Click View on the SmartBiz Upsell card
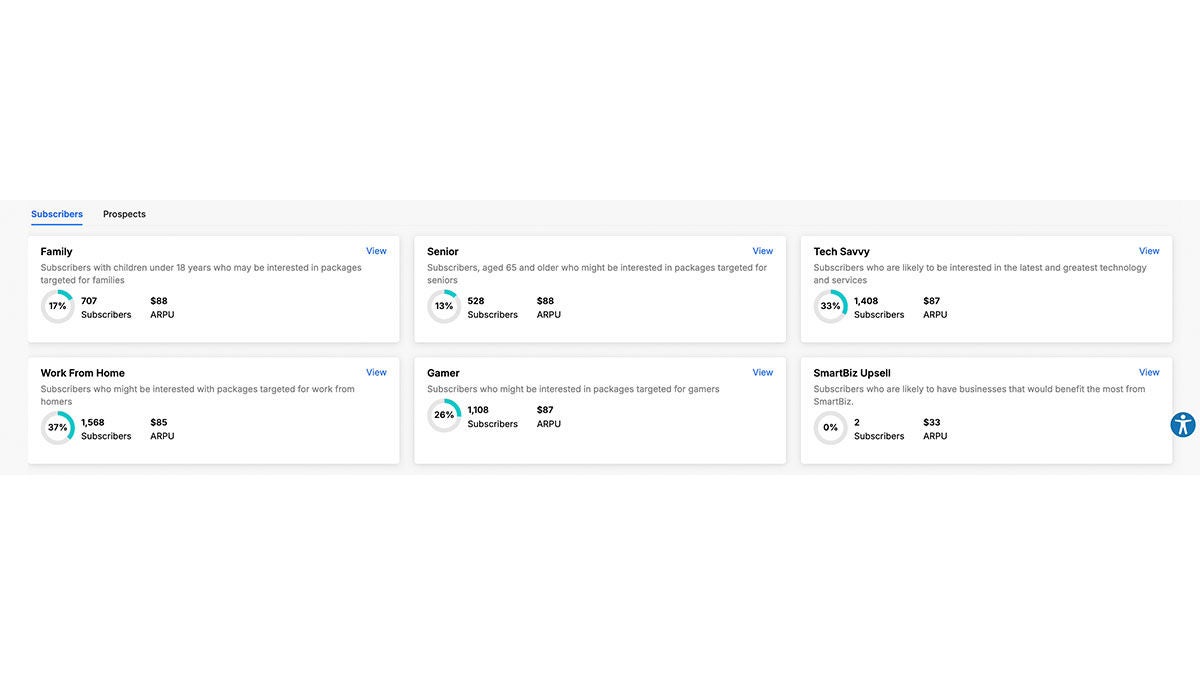 tap(1148, 372)
